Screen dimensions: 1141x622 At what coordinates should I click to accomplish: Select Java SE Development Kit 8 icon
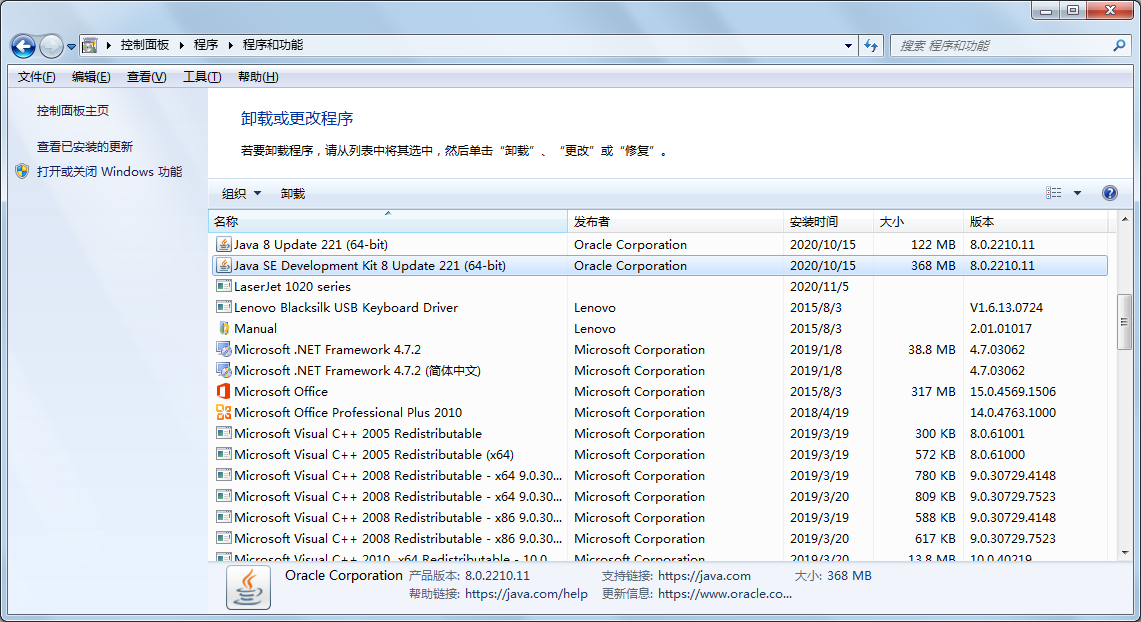[x=223, y=266]
